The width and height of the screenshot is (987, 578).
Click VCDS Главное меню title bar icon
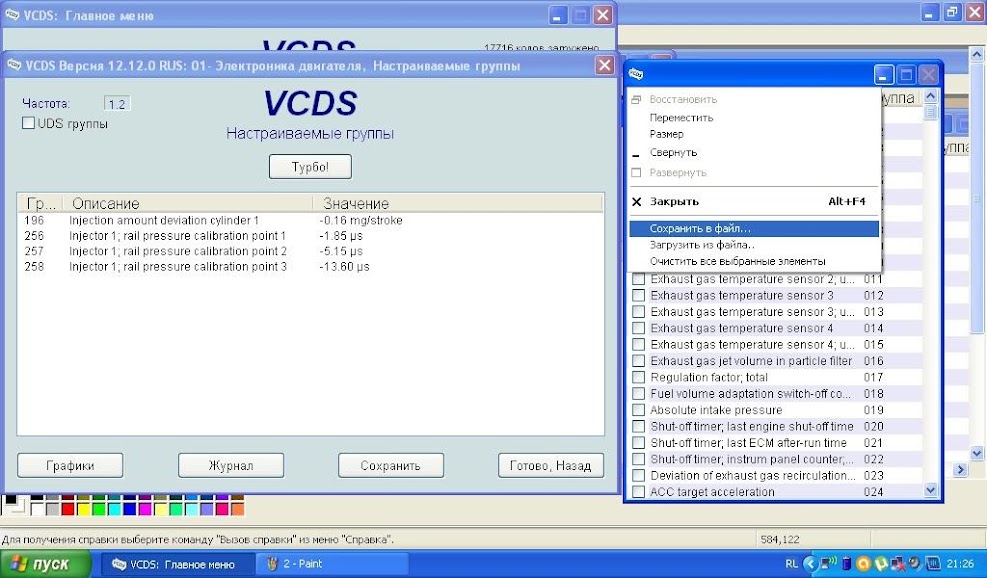[x=12, y=15]
